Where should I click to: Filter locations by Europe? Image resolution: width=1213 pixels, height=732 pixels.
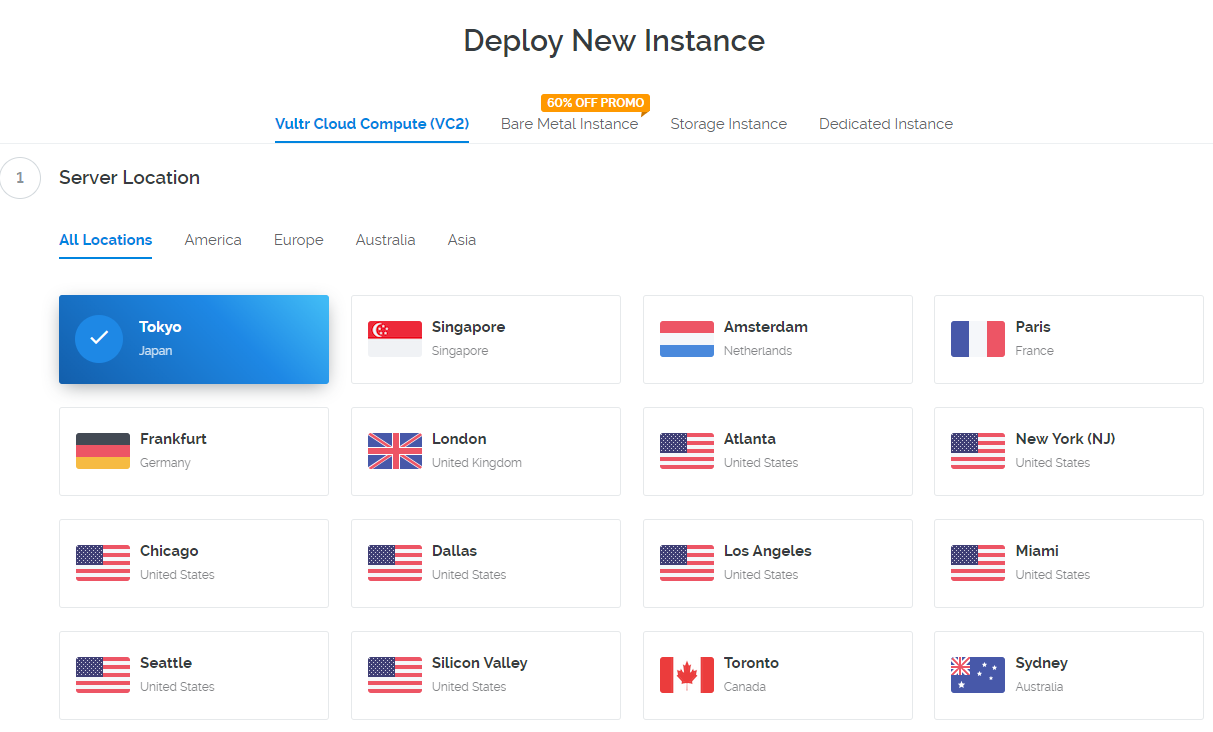298,240
